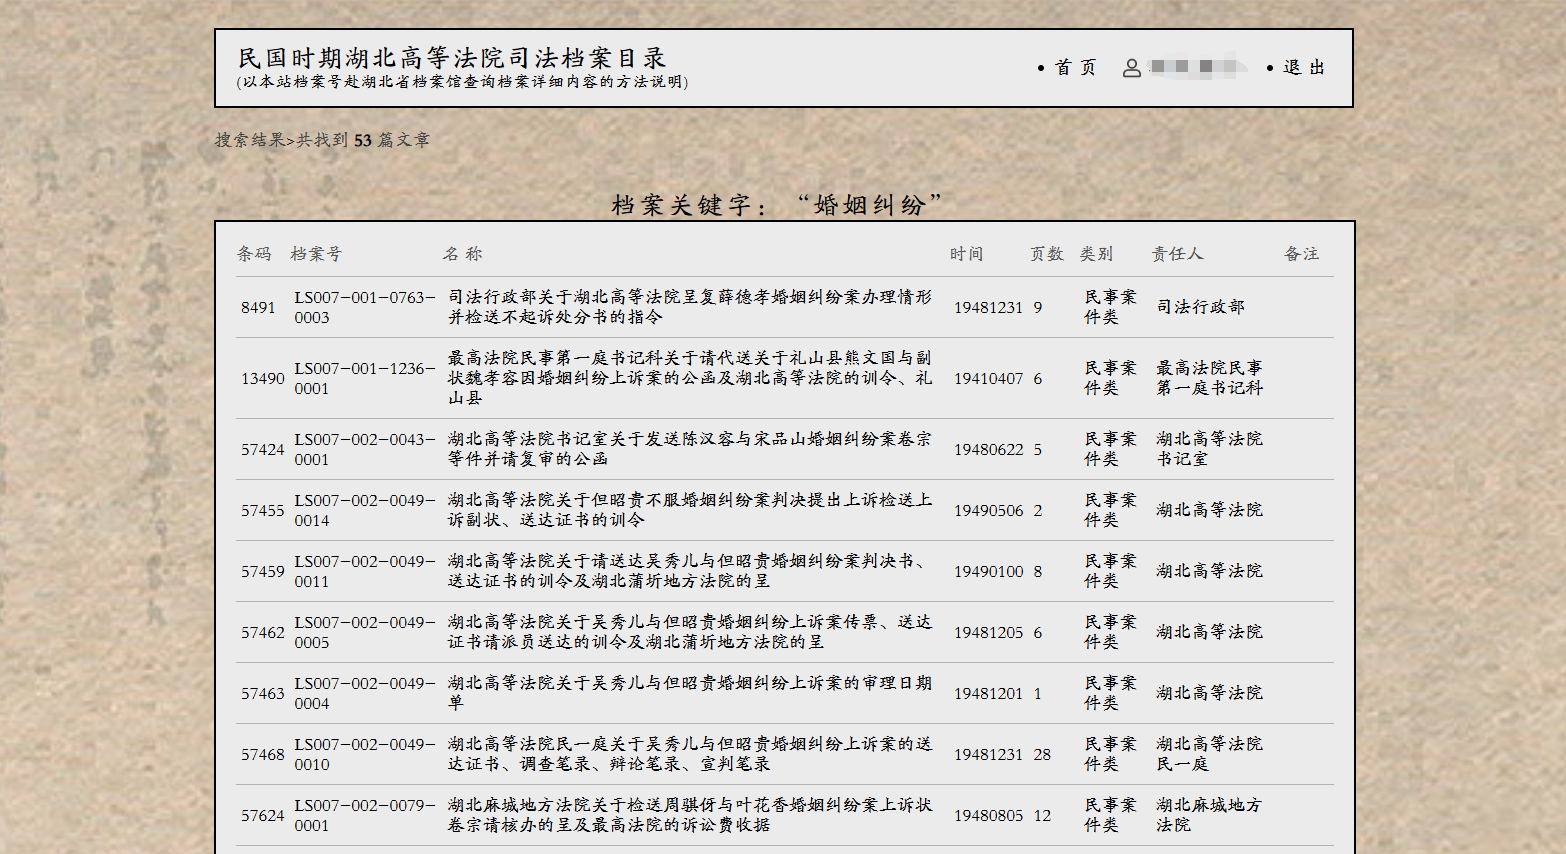Open the 熊文国 and 魏孝容 appeal record
The image size is (1566, 854).
pyautogui.click(x=689, y=378)
